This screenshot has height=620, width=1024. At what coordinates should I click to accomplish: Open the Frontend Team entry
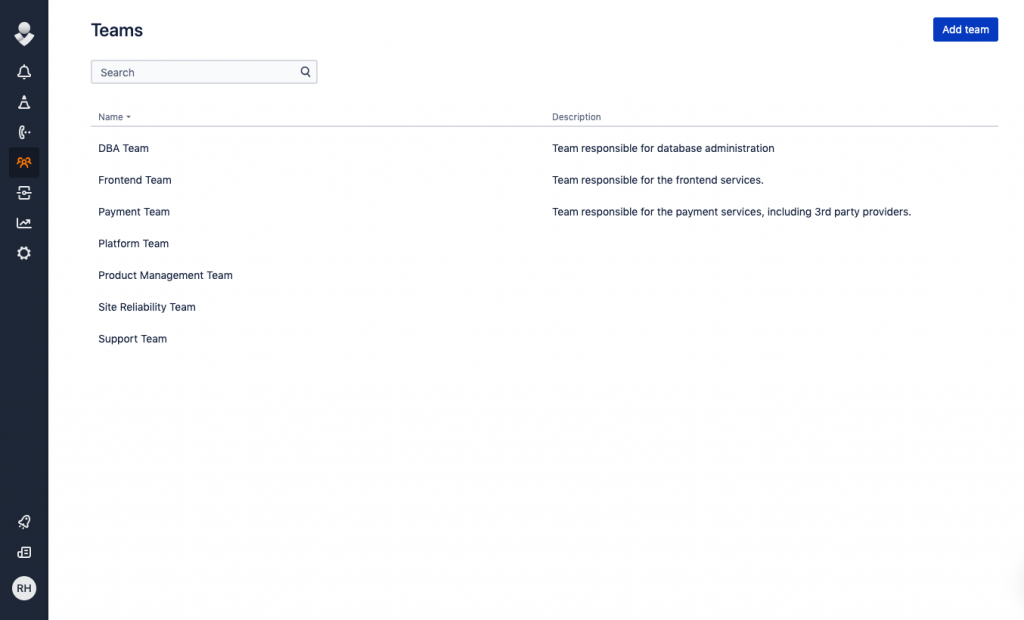pyautogui.click(x=134, y=180)
